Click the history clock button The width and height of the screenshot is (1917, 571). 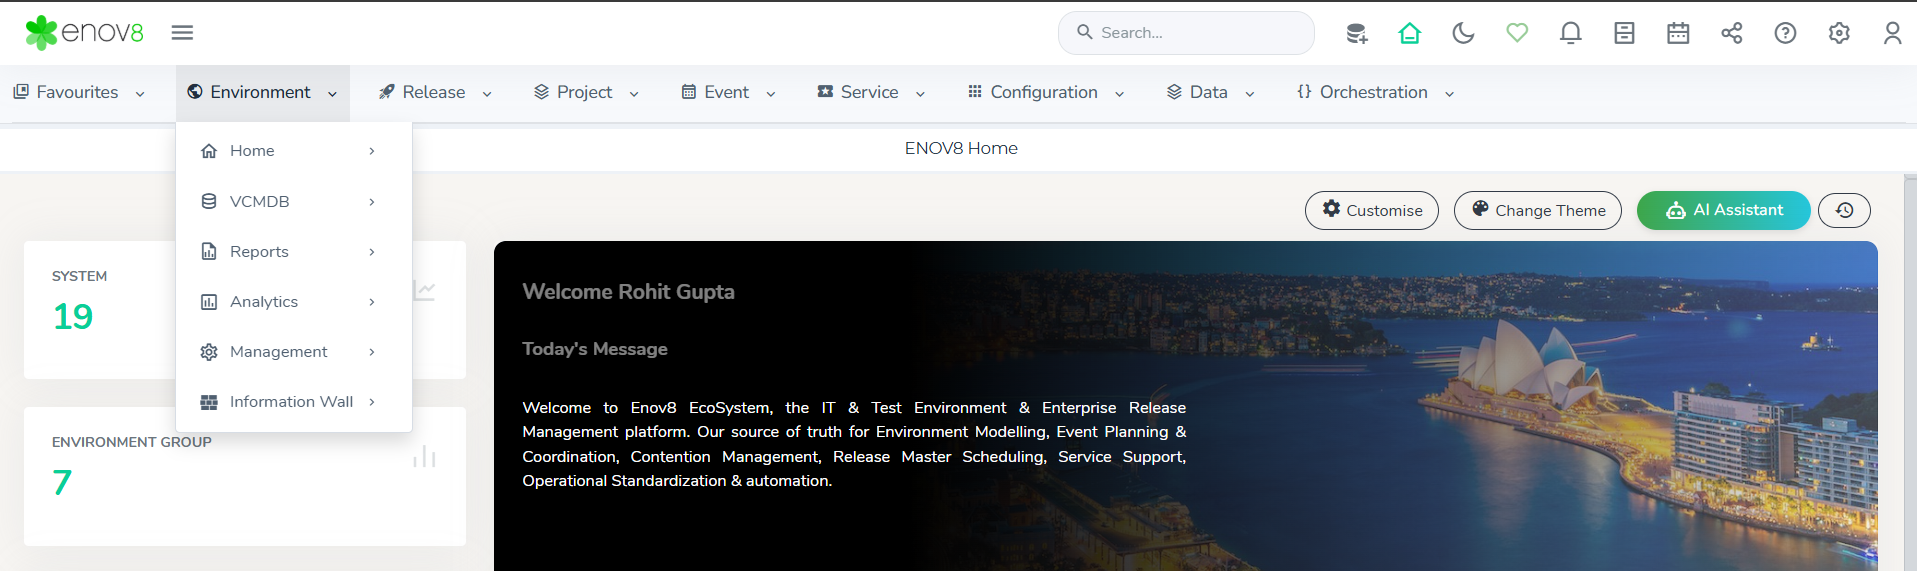[1844, 210]
